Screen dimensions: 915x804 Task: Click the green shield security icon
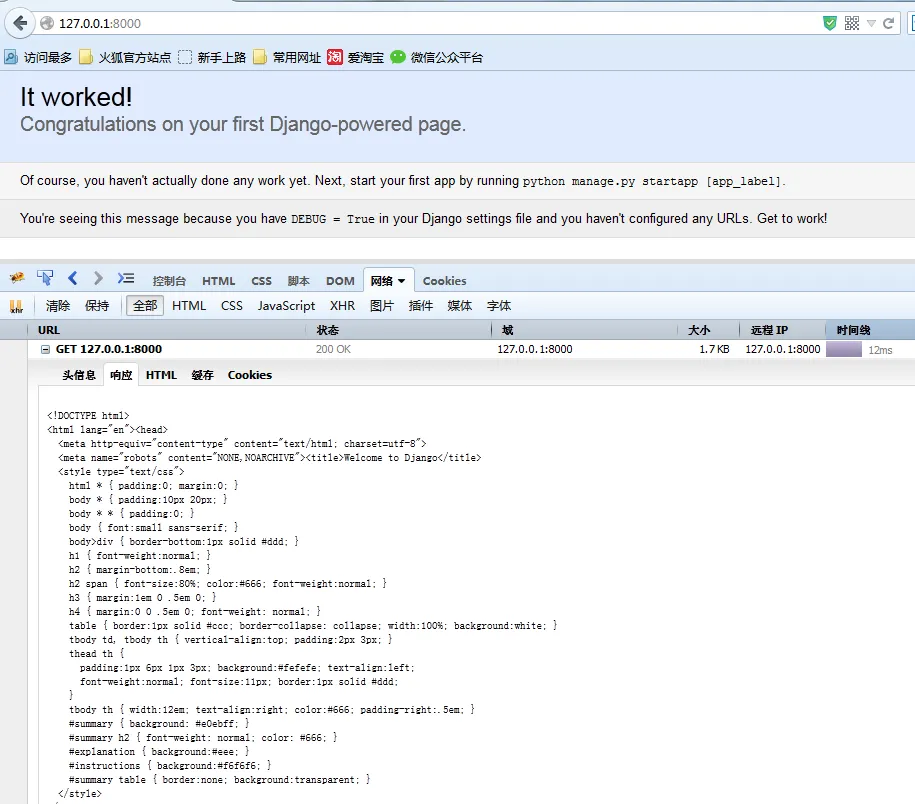pos(829,23)
